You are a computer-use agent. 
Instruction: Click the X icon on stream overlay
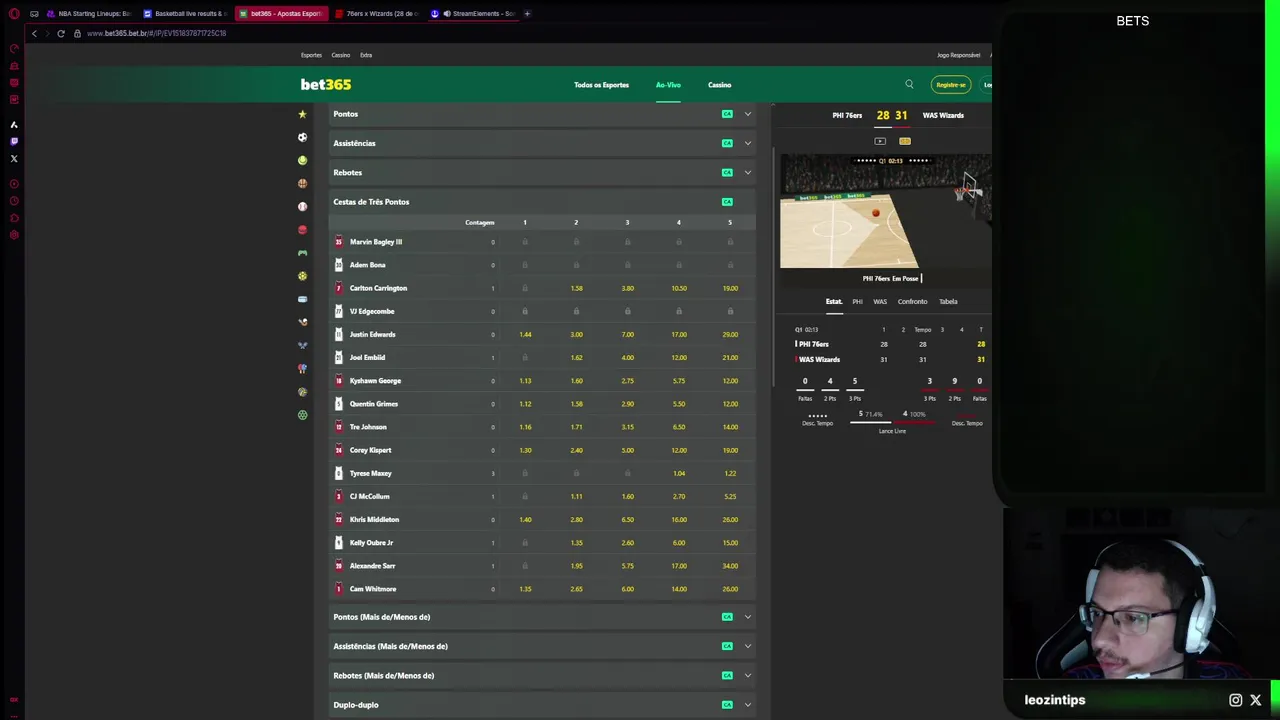(1256, 701)
